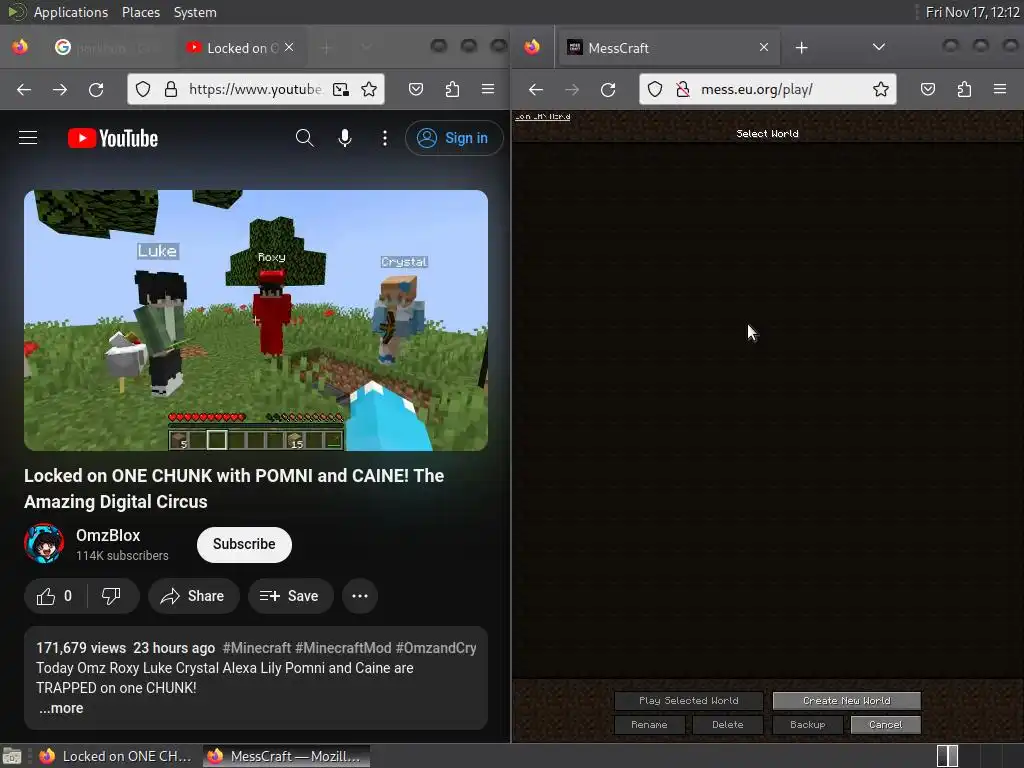Screen dimensions: 1024x768
Task: Open the System menu
Action: click(195, 12)
